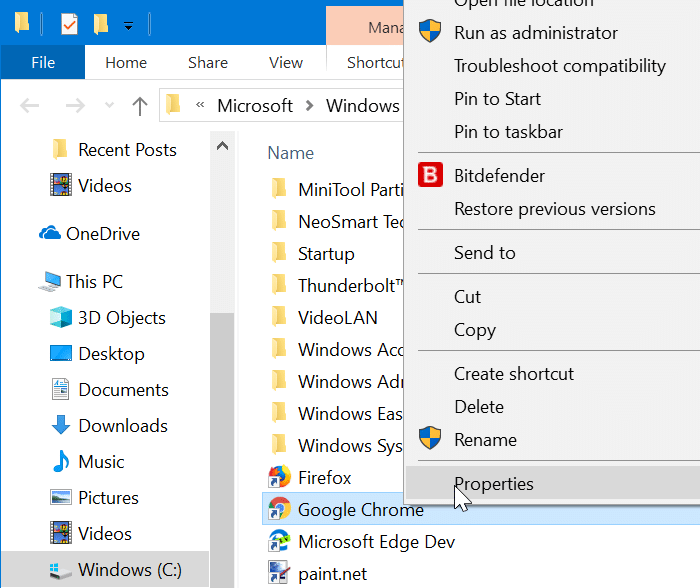Open Properties from context menu

(553, 484)
